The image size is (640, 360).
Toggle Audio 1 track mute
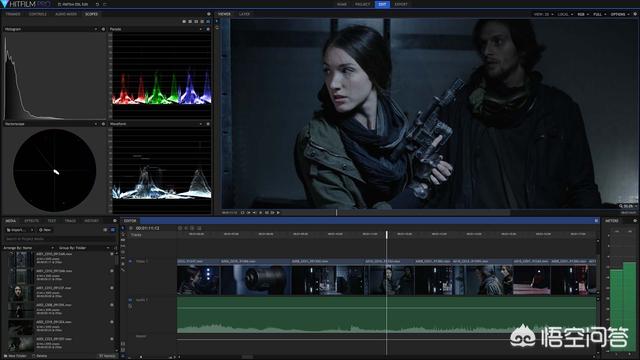(x=130, y=300)
